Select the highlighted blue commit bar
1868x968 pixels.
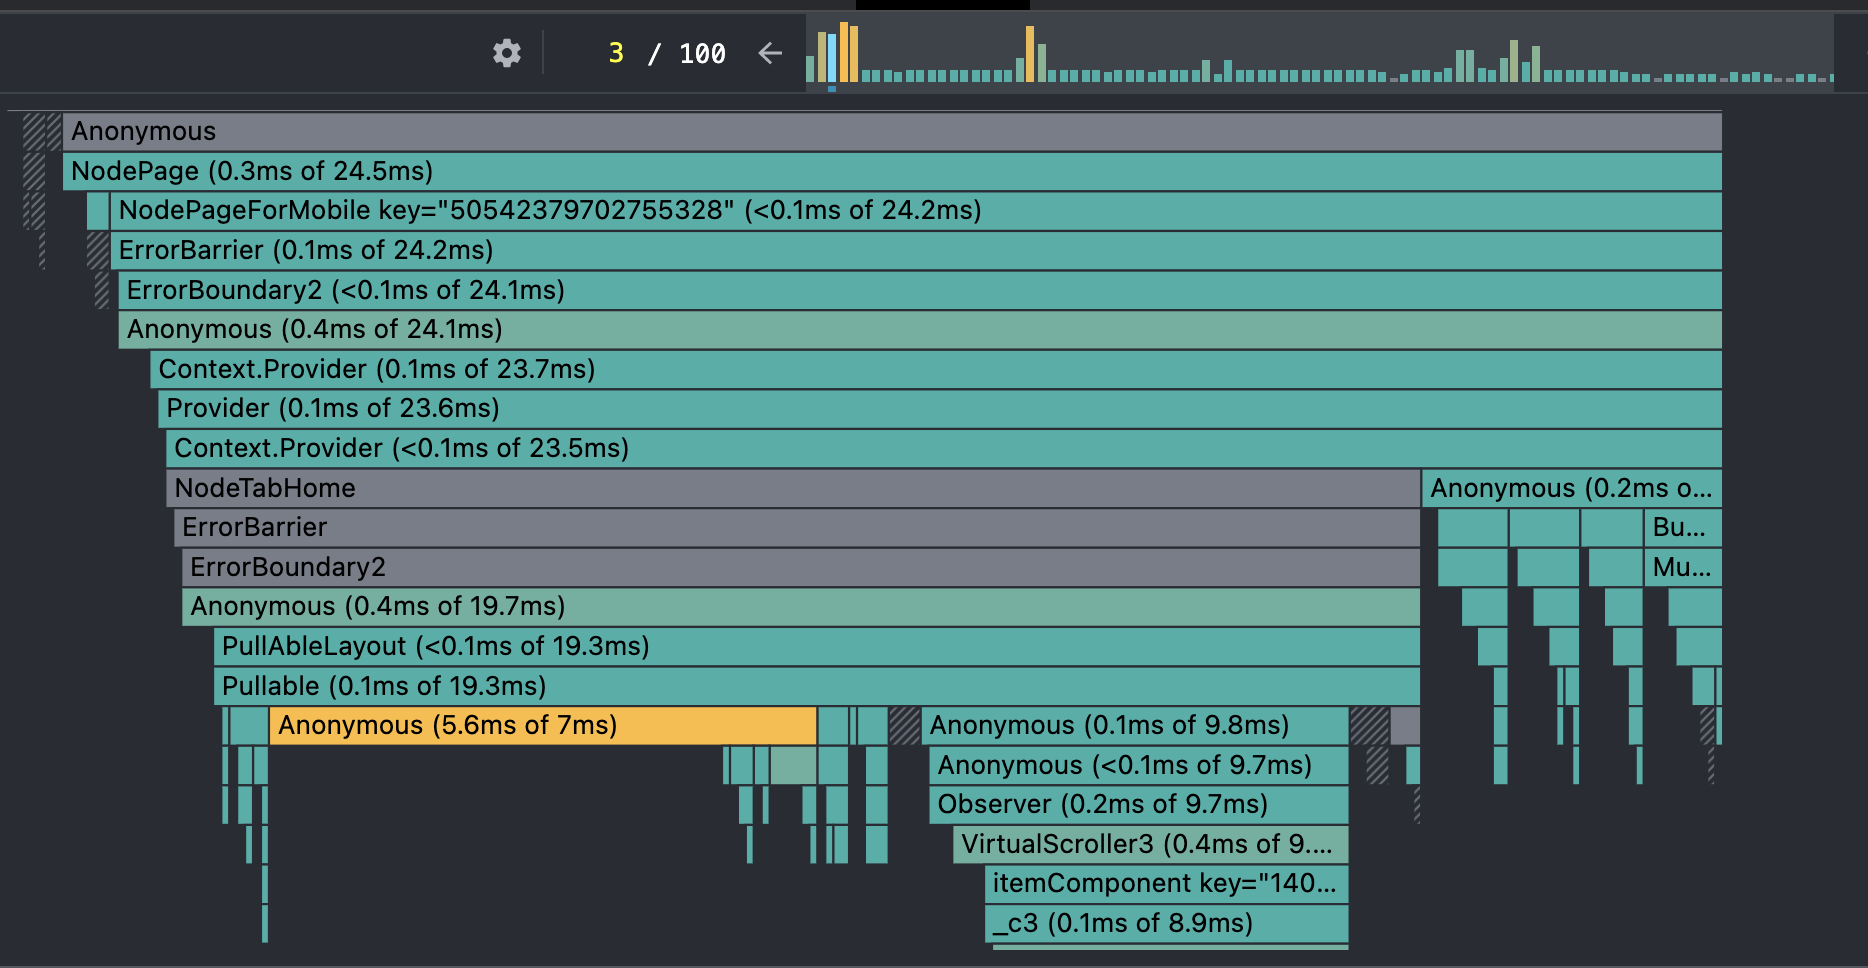tap(832, 58)
